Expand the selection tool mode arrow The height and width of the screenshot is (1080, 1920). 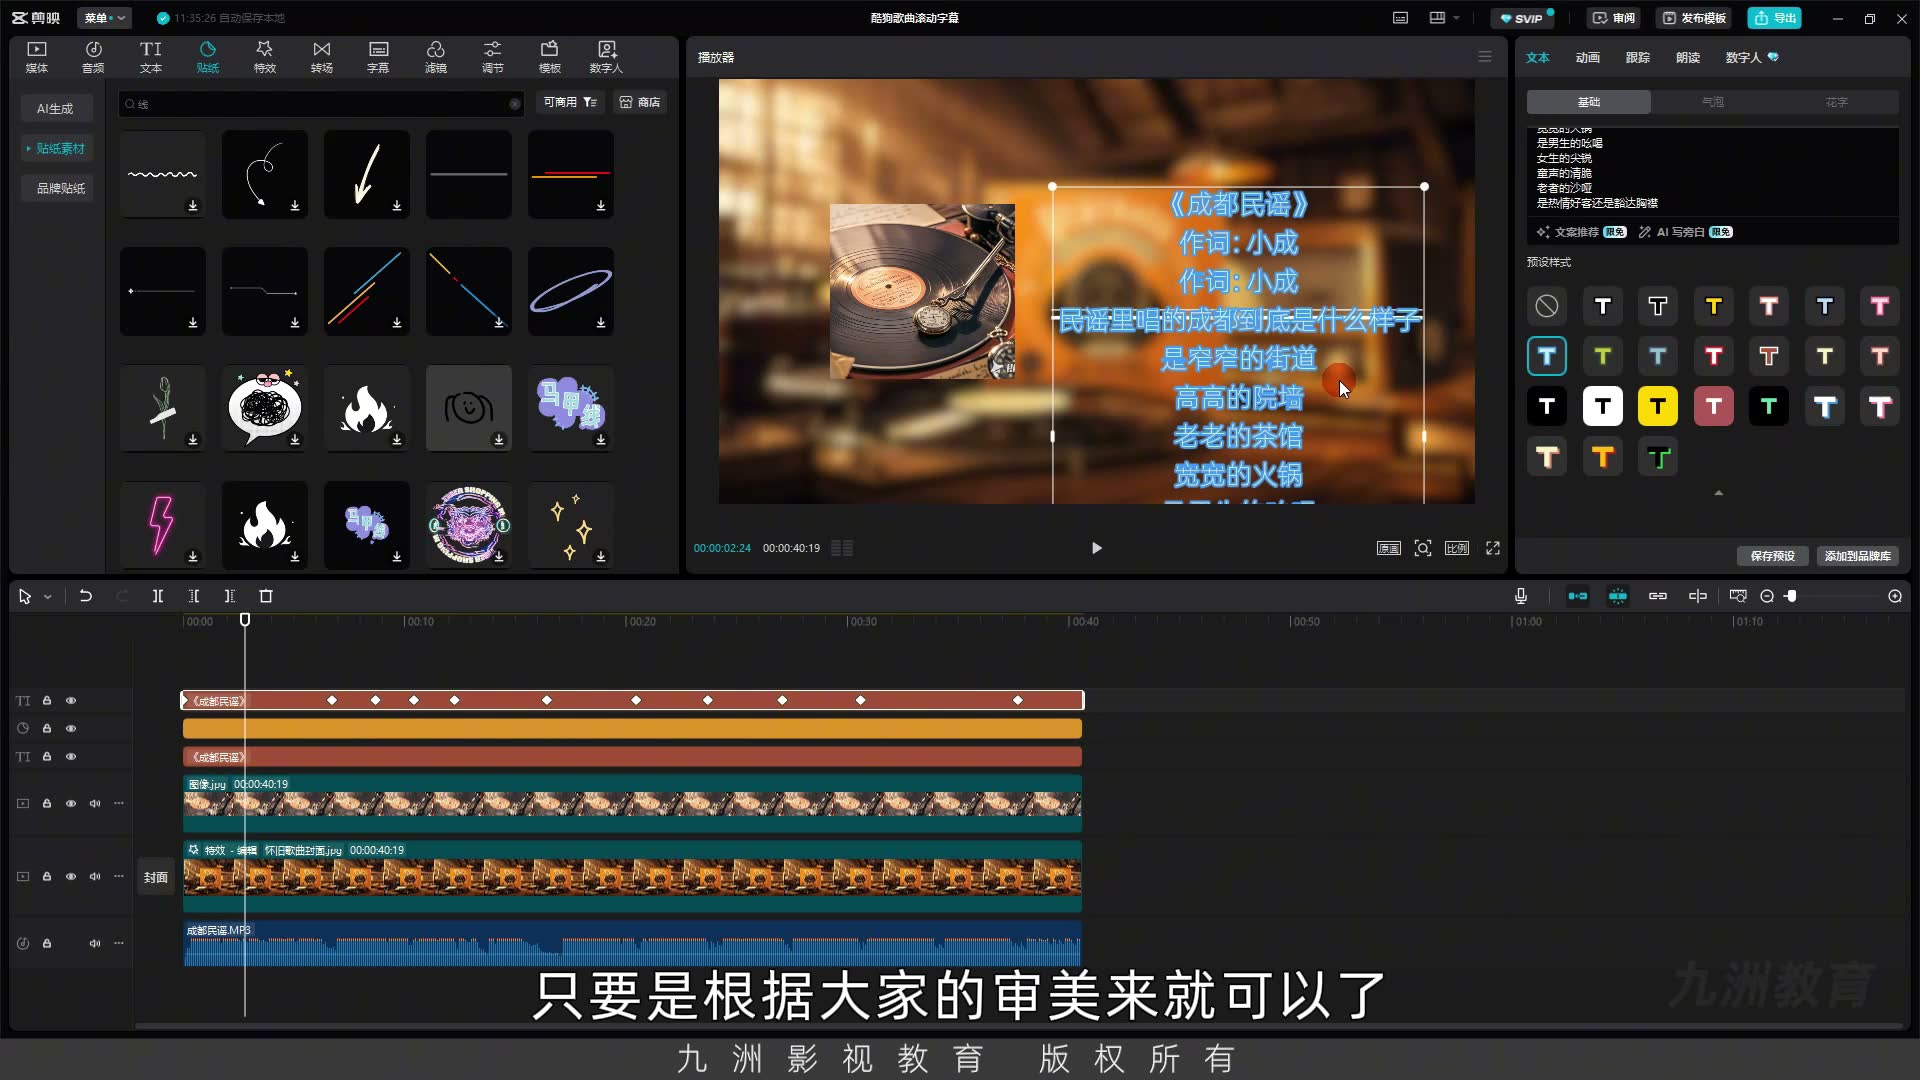coord(47,597)
